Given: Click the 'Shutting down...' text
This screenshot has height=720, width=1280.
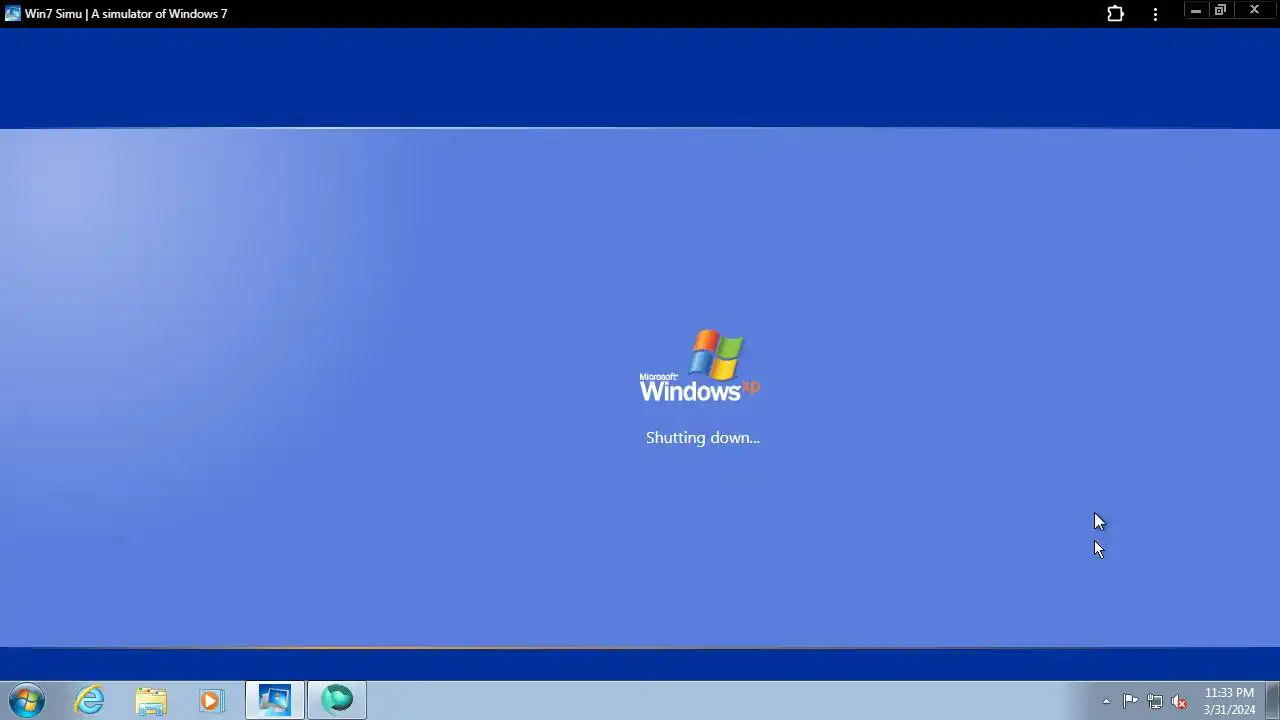Looking at the screenshot, I should [703, 438].
